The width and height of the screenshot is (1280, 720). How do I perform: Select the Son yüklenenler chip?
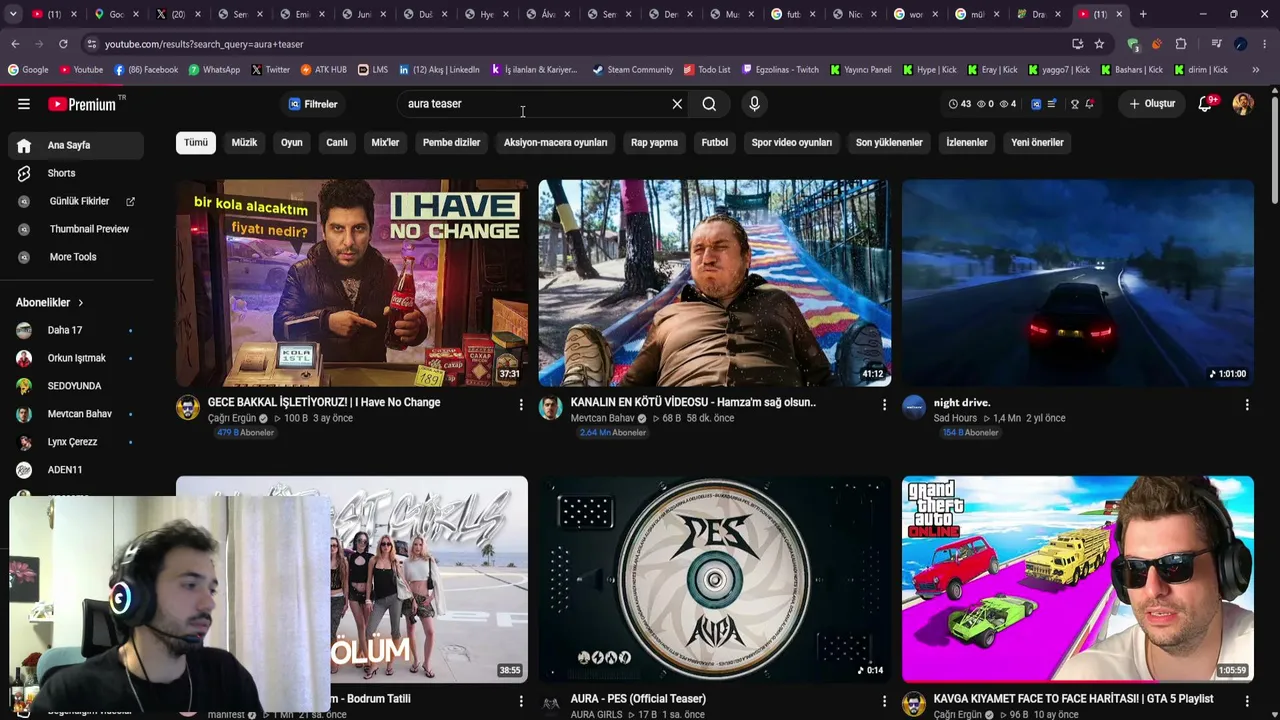tap(889, 142)
